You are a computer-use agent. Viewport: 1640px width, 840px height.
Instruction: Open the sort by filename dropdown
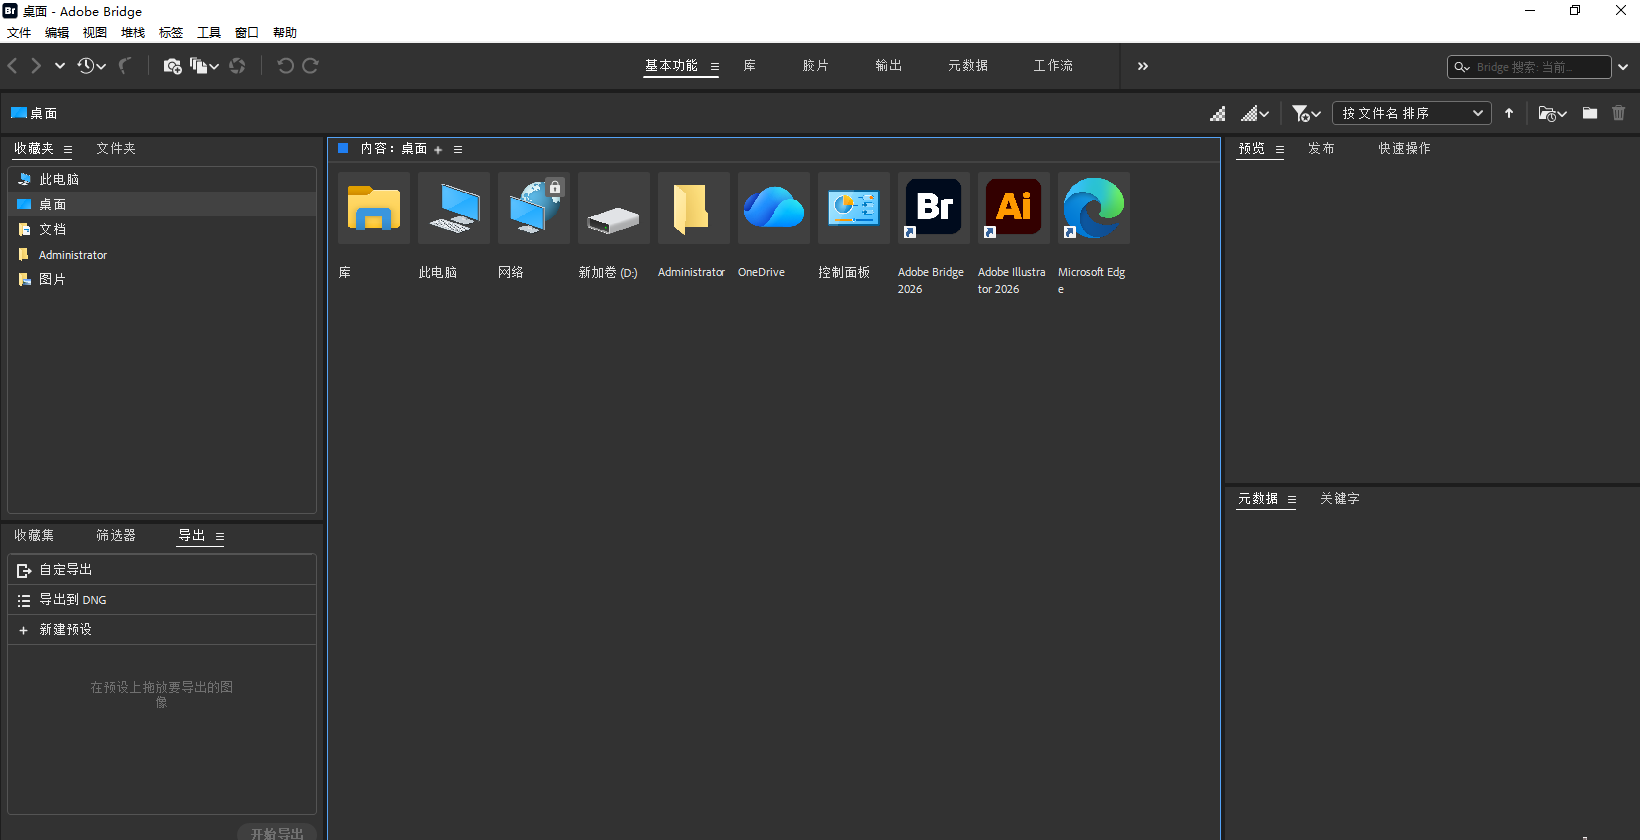(1411, 113)
